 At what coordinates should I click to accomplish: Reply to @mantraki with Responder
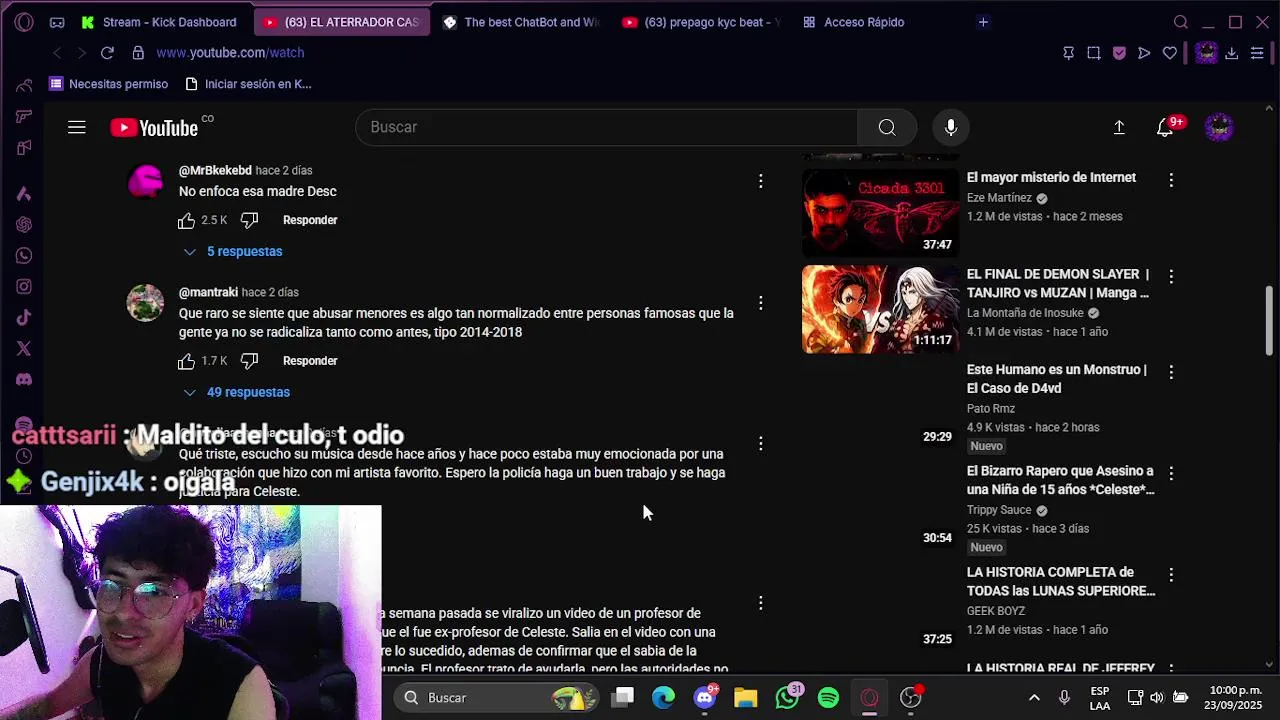tap(310, 361)
